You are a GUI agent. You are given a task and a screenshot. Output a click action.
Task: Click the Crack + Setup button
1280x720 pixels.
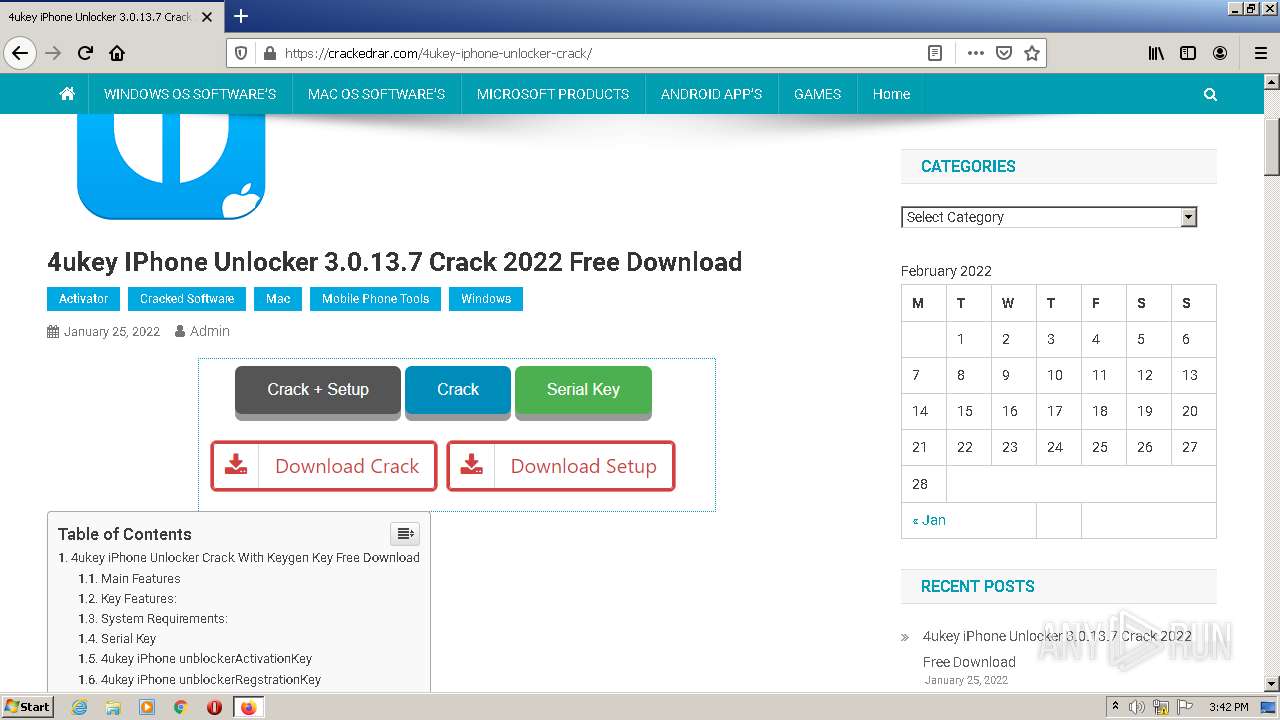coord(318,390)
